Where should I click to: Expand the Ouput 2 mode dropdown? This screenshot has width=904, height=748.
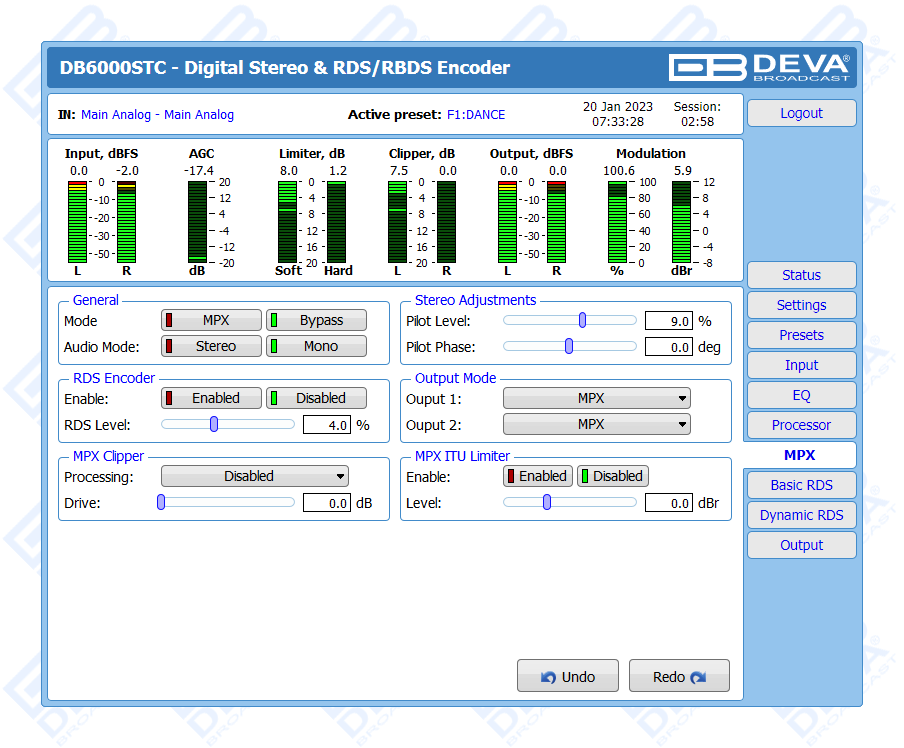tap(596, 424)
